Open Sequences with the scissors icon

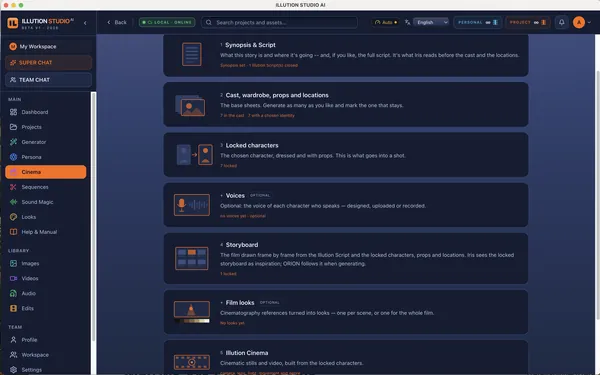46,187
